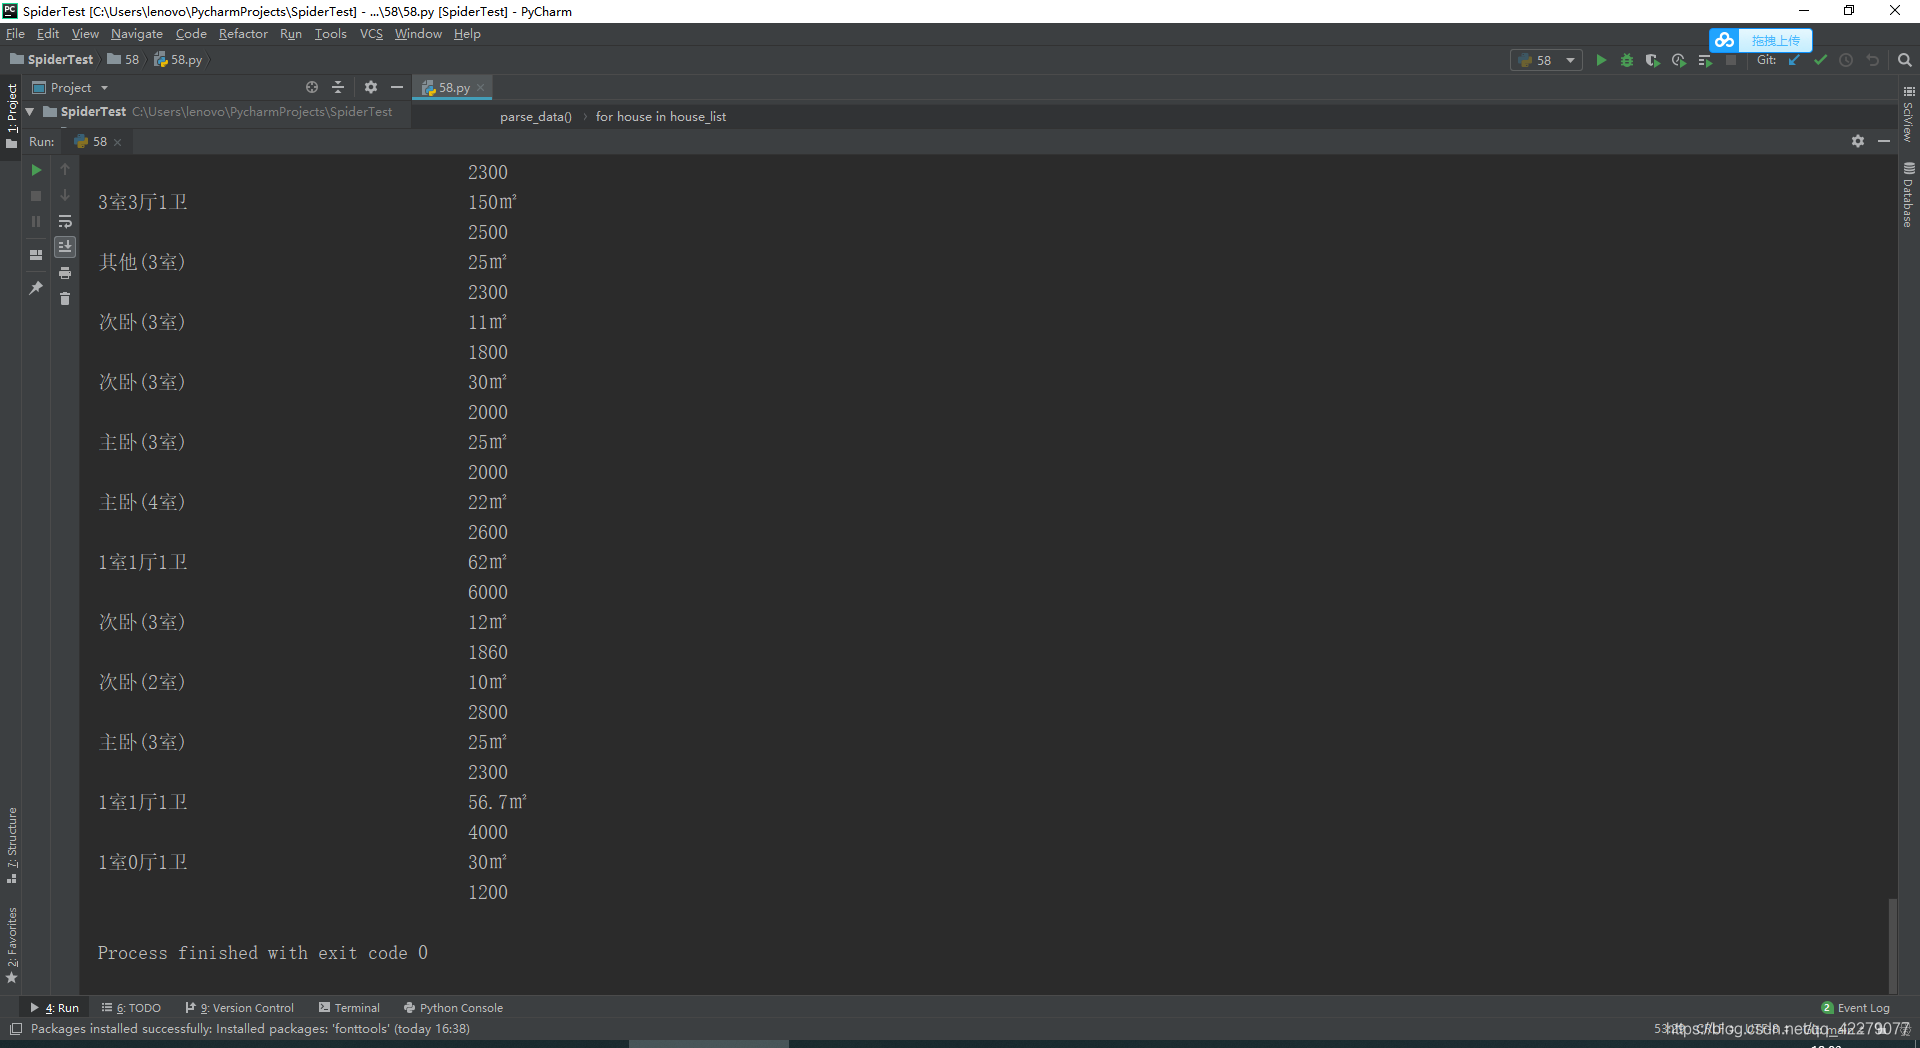
Task: Click the toolbar Stop square button
Action: (1731, 60)
